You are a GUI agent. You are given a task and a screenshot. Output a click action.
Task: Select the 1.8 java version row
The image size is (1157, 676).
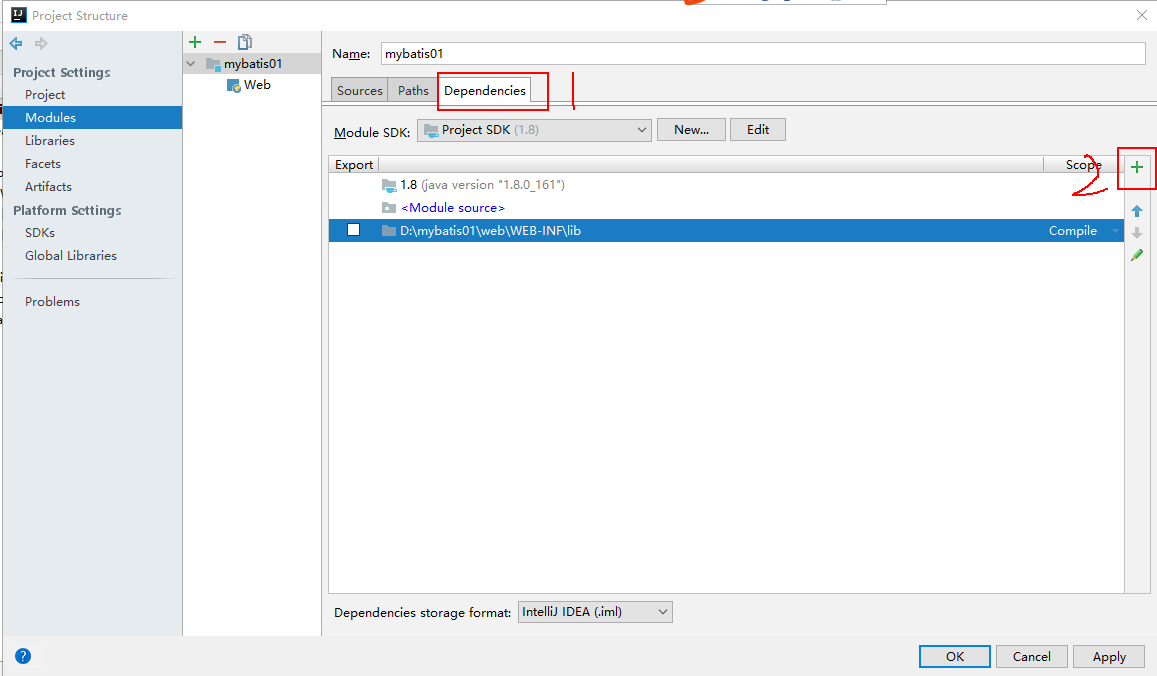[x=726, y=185]
